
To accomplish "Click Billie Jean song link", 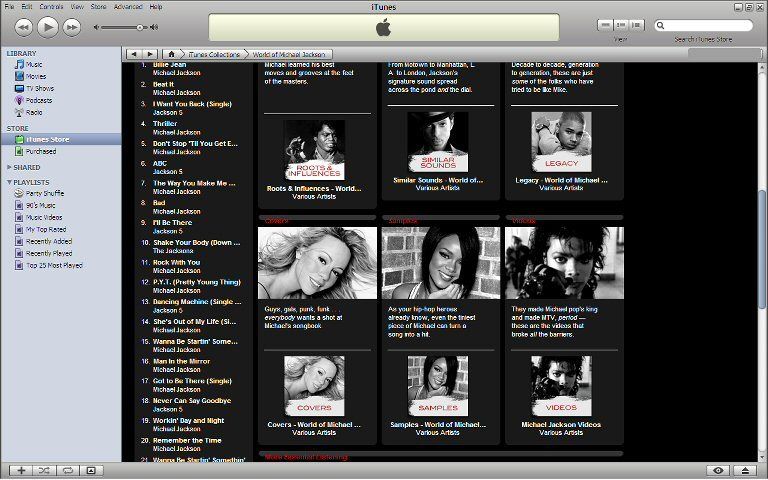I will point(169,65).
